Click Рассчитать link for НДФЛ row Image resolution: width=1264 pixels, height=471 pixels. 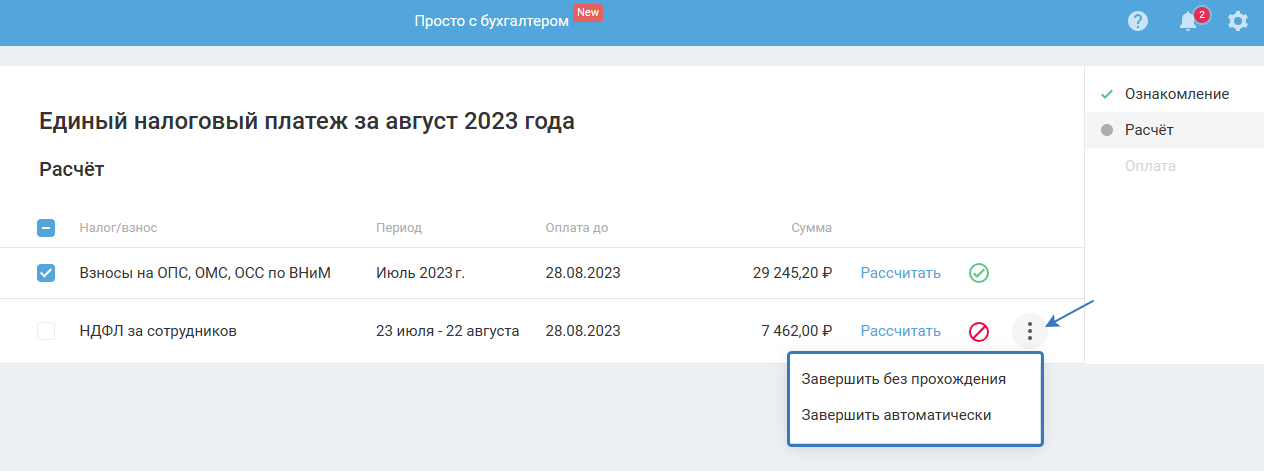coord(901,331)
